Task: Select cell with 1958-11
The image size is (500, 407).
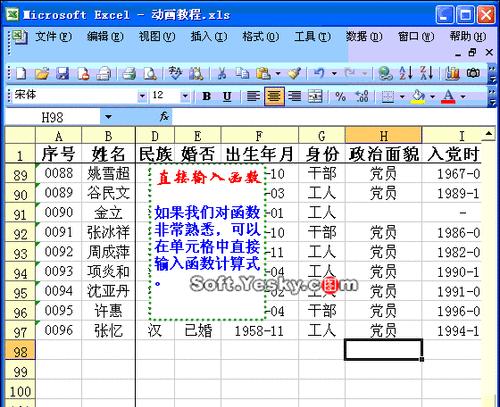Action: pos(260,331)
